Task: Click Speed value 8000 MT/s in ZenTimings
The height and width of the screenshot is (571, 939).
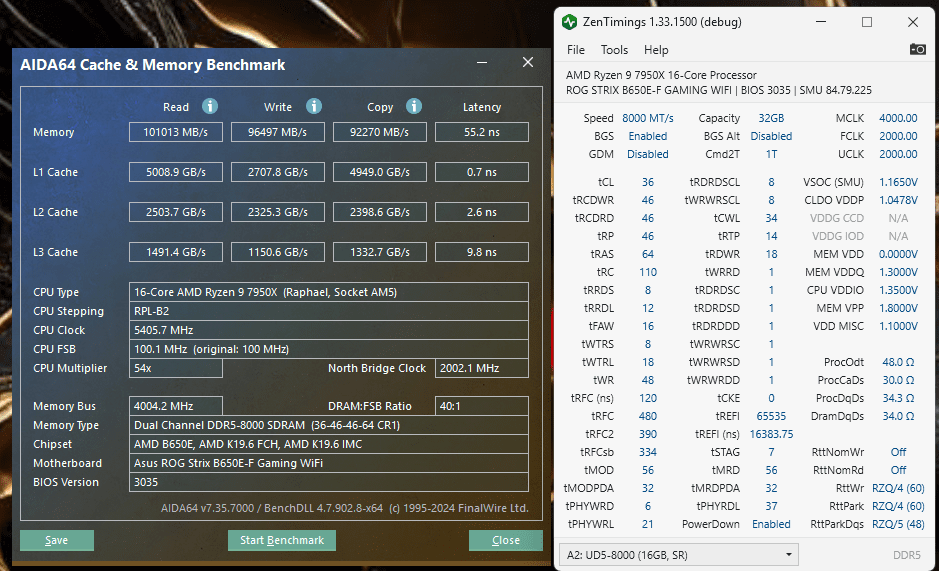Action: 647,118
